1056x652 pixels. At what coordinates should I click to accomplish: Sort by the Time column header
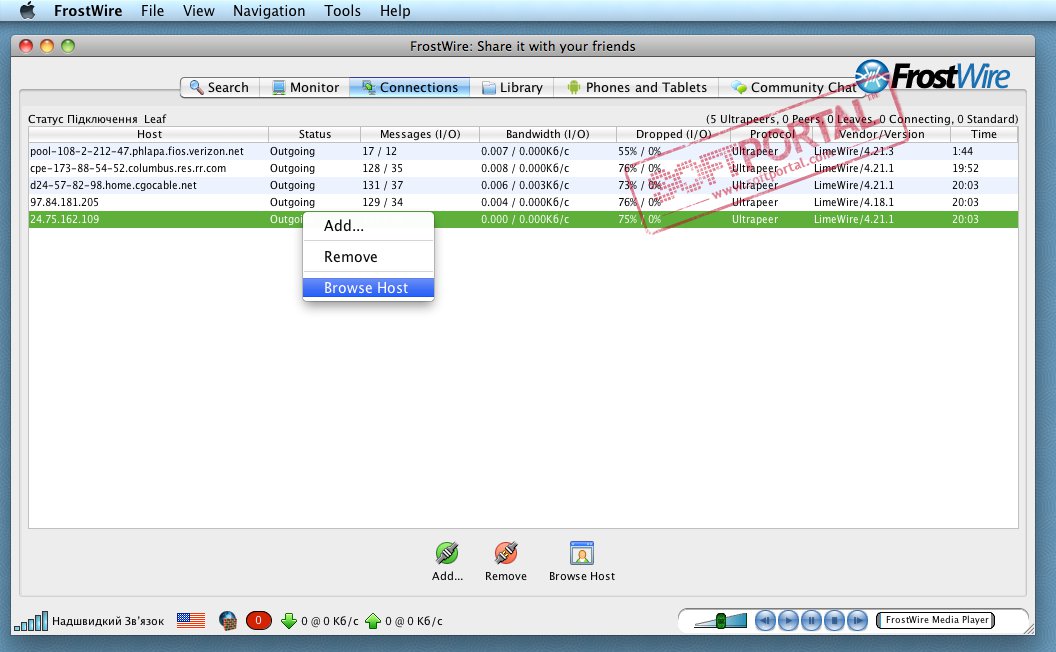(984, 134)
